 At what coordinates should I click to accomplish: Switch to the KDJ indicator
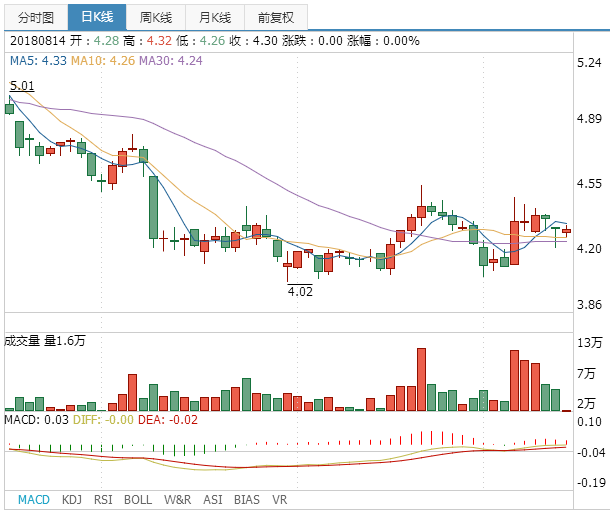coord(72,500)
